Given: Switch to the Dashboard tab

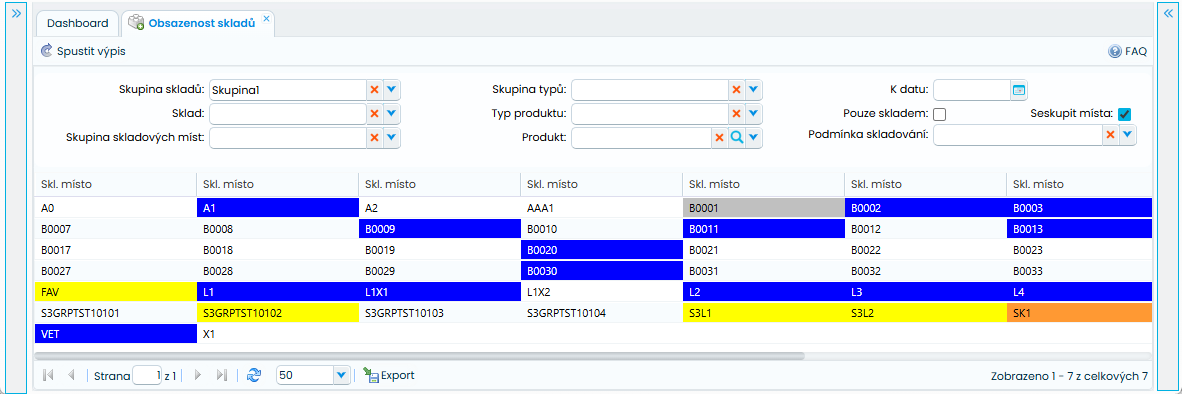Looking at the screenshot, I should [x=78, y=23].
